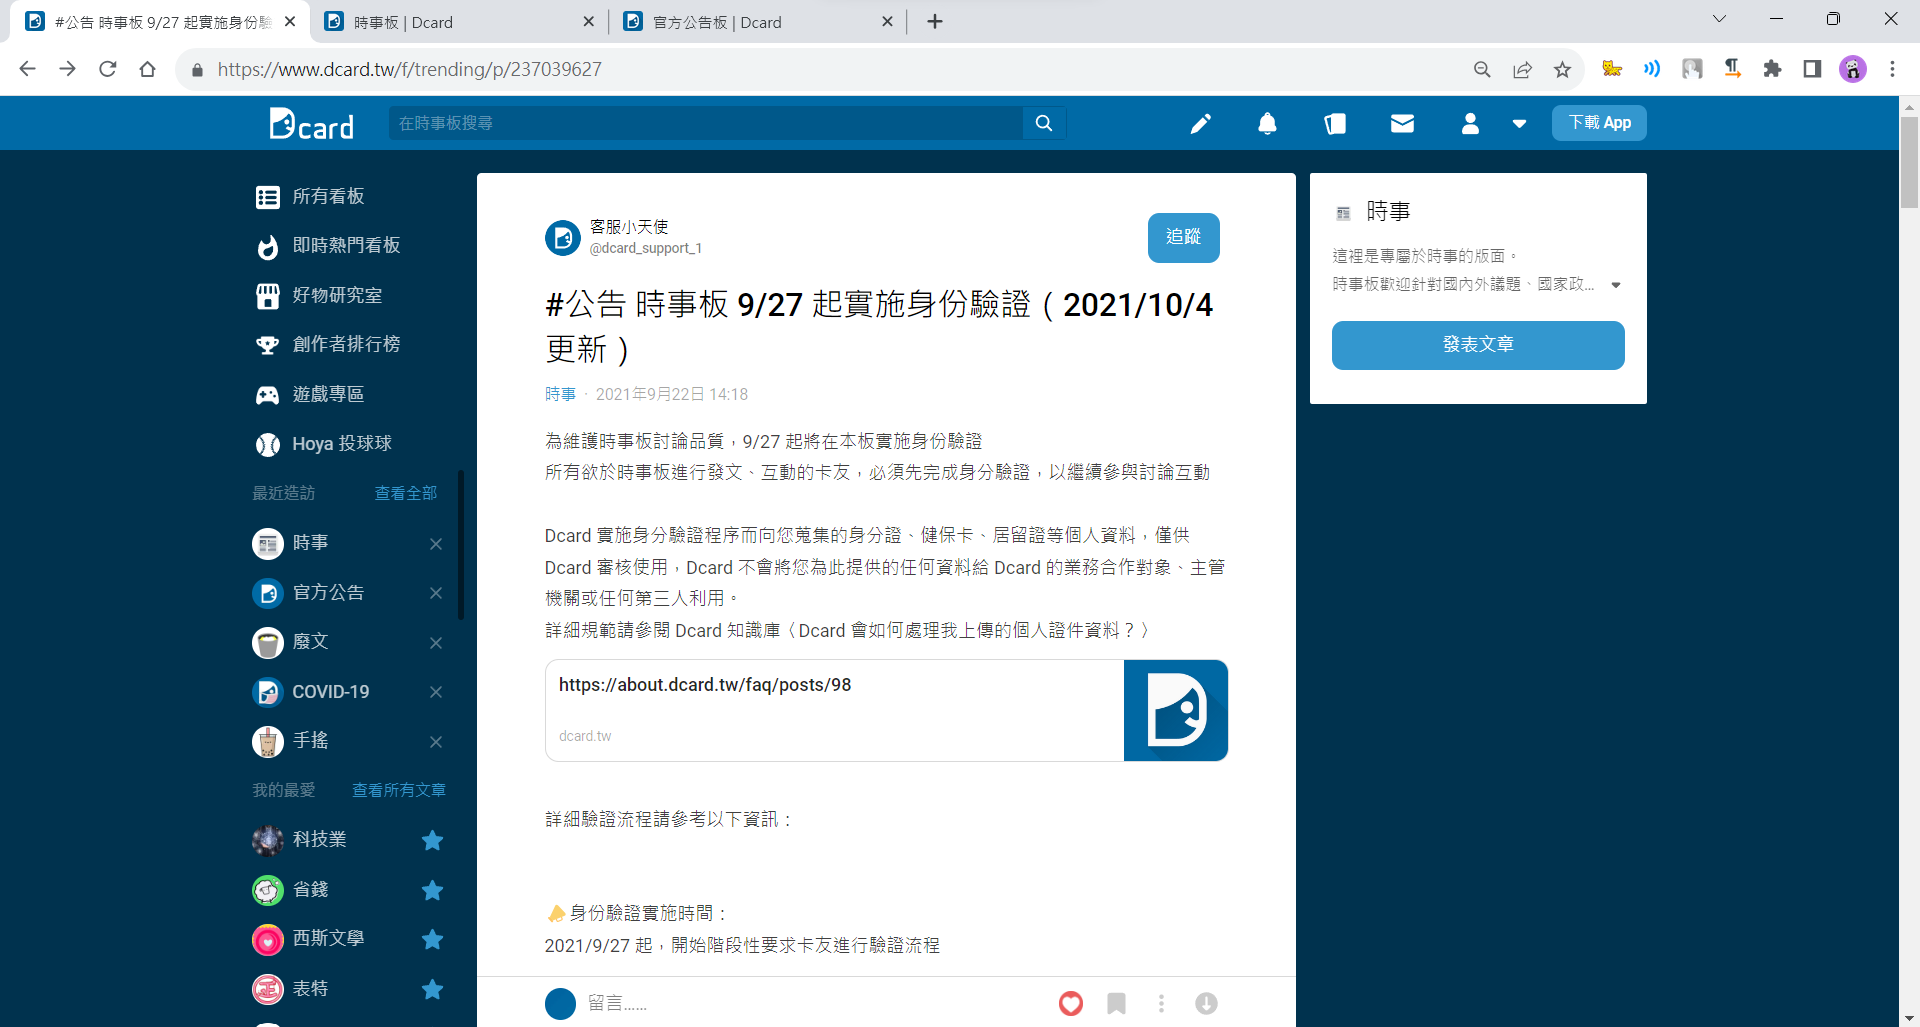Viewport: 1920px width, 1027px height.
Task: Jump to the comments with the down arrow
Action: tap(1206, 1003)
